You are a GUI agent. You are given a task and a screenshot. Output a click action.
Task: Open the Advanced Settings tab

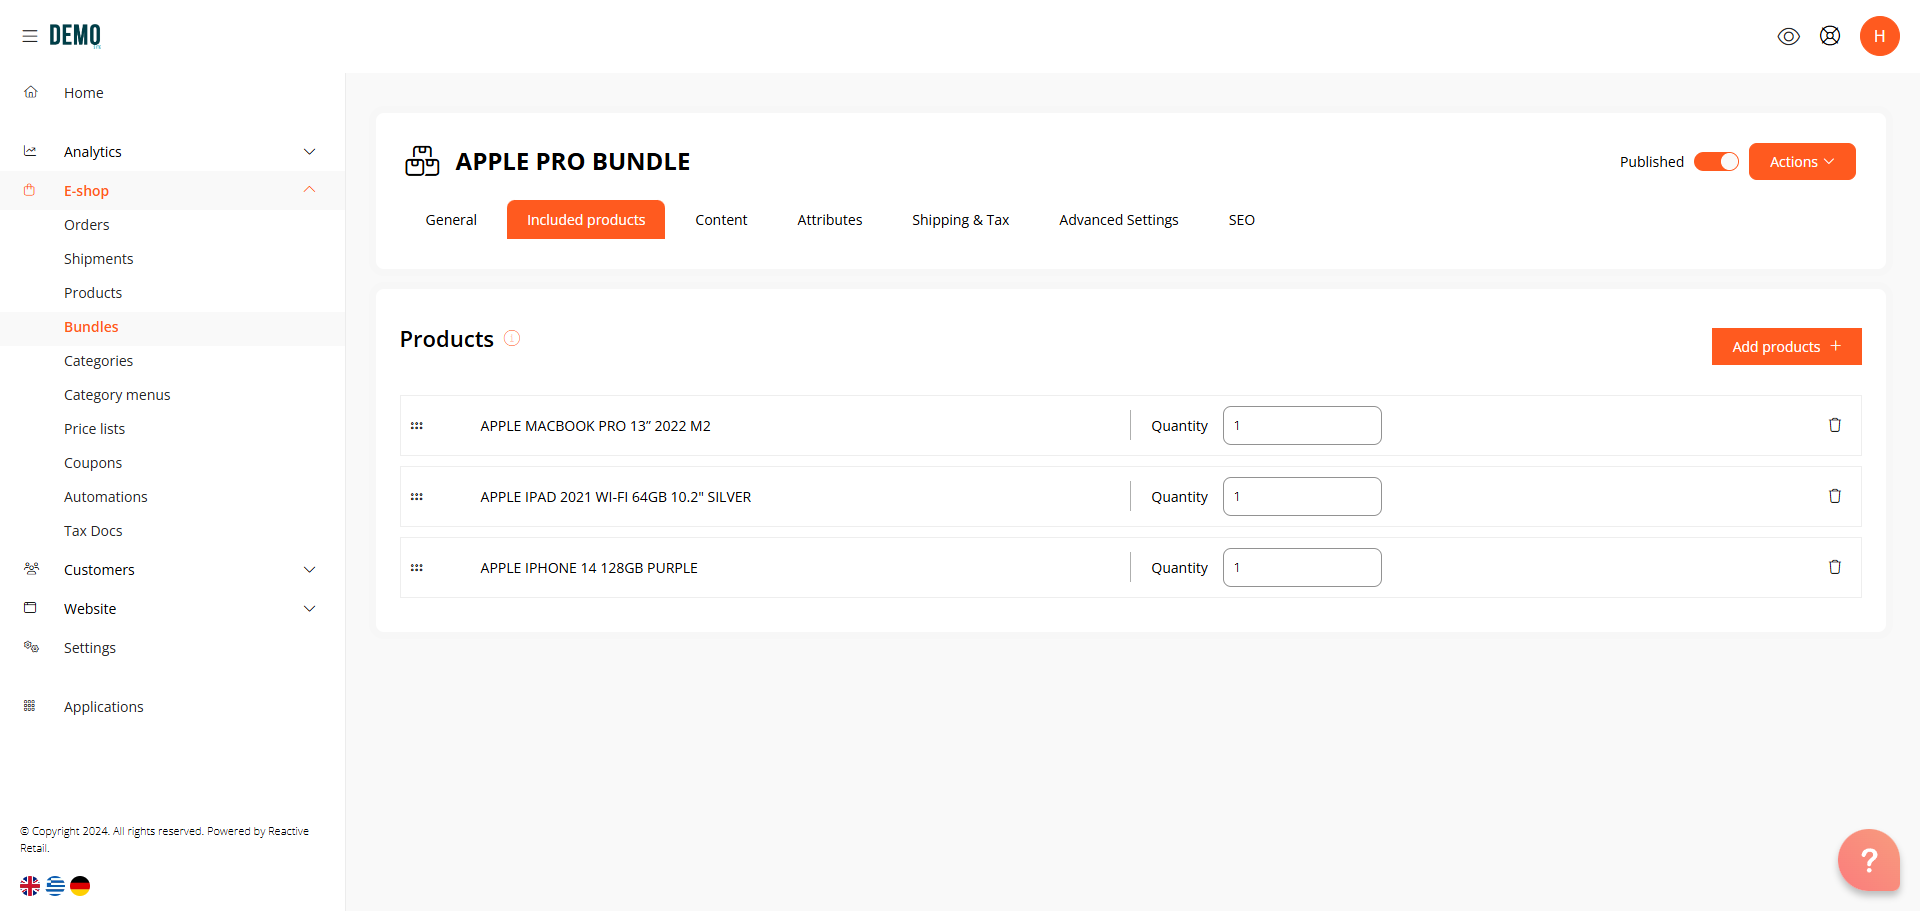pyautogui.click(x=1119, y=220)
